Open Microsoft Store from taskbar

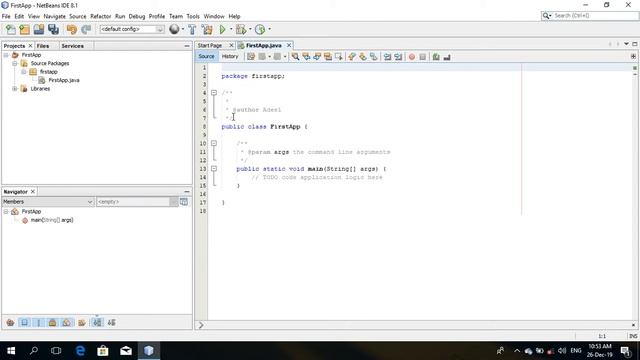103,351
